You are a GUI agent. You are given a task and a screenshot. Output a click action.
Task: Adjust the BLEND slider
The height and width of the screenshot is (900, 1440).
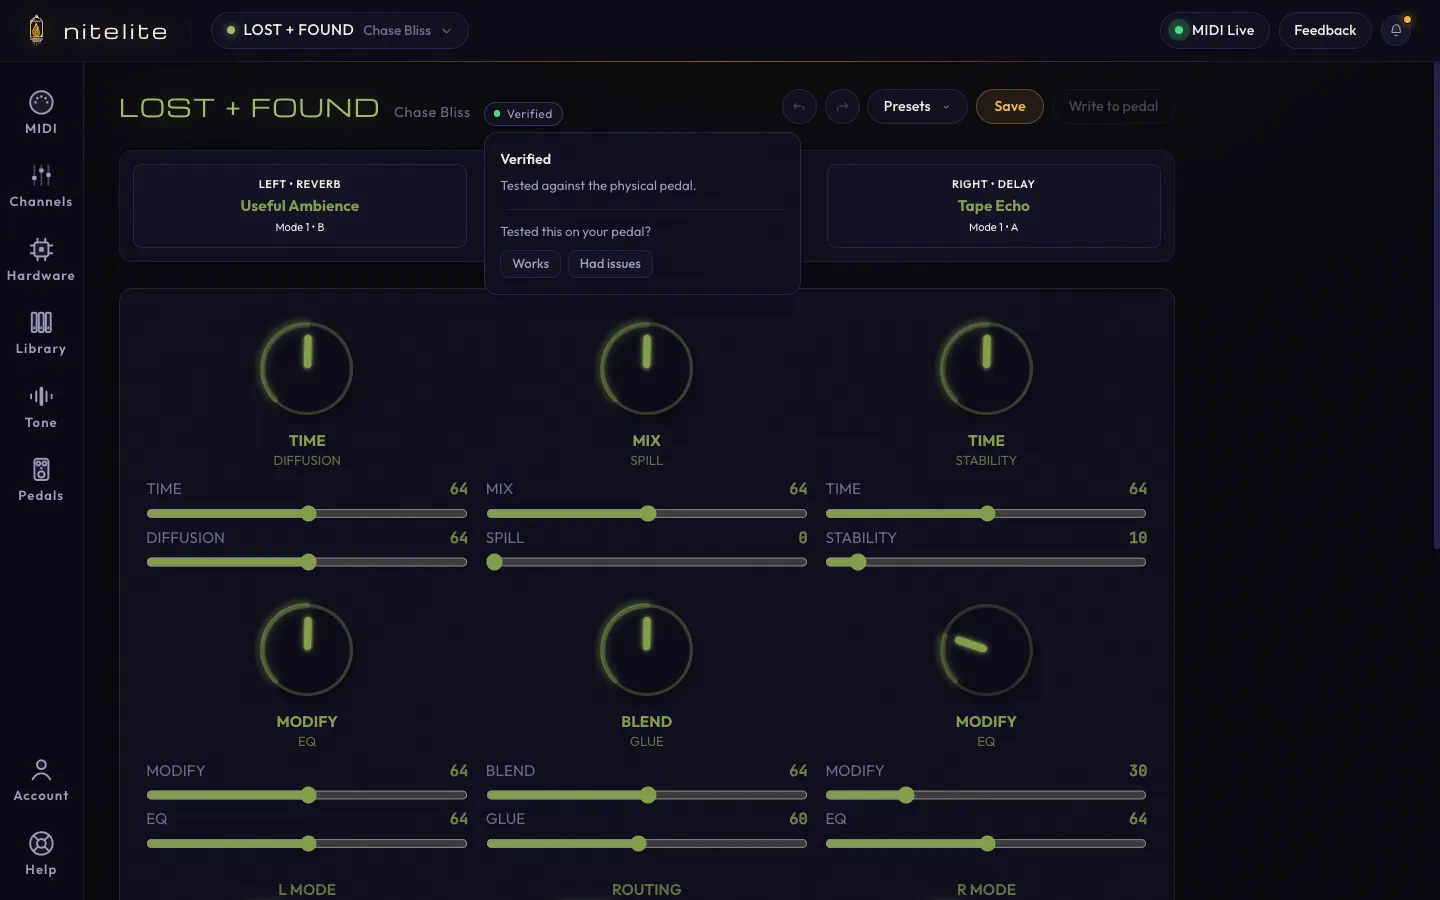tap(646, 796)
